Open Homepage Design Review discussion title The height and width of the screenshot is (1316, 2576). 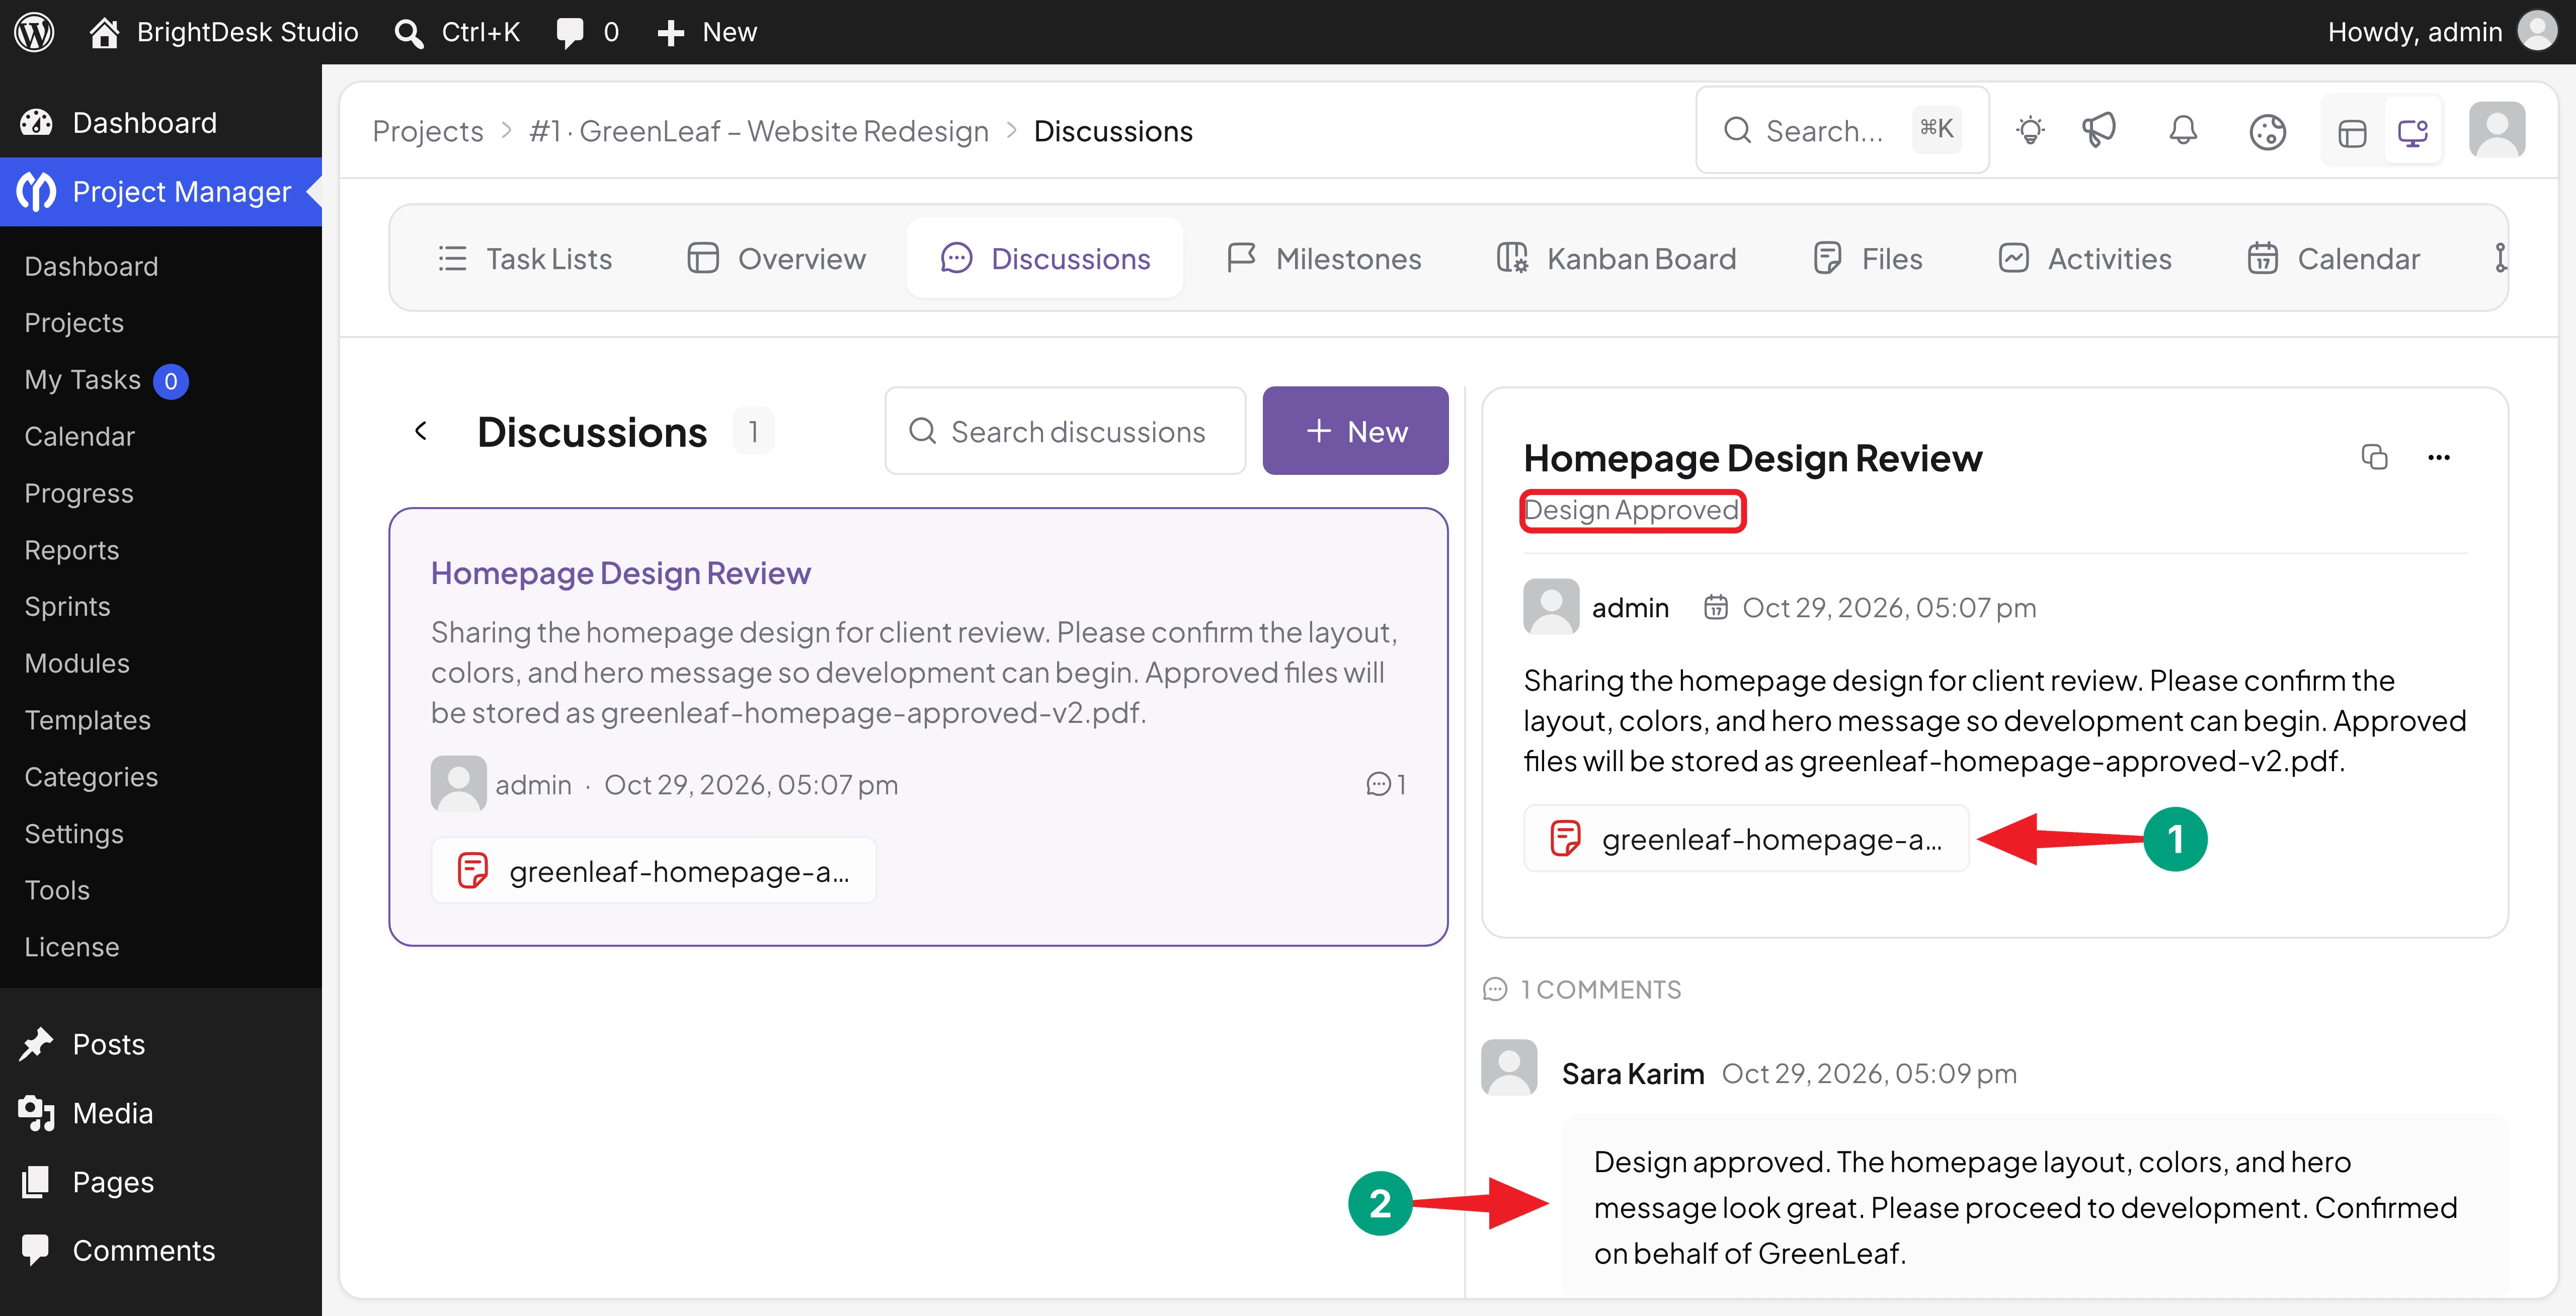(x=620, y=573)
